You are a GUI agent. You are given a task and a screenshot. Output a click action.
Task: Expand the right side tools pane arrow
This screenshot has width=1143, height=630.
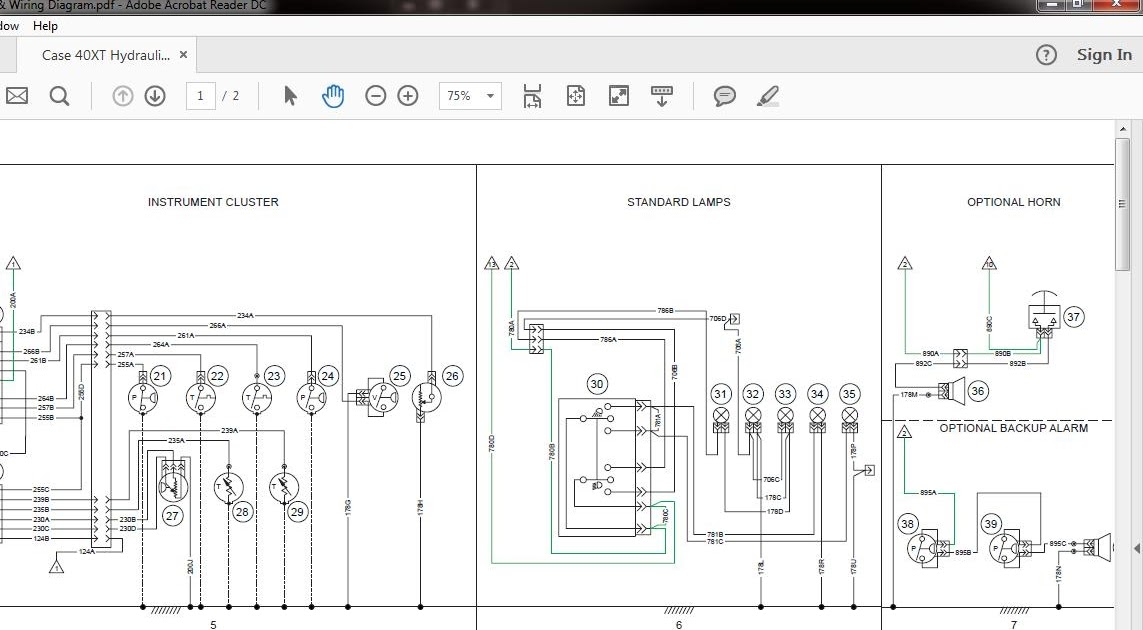pyautogui.click(x=1136, y=548)
